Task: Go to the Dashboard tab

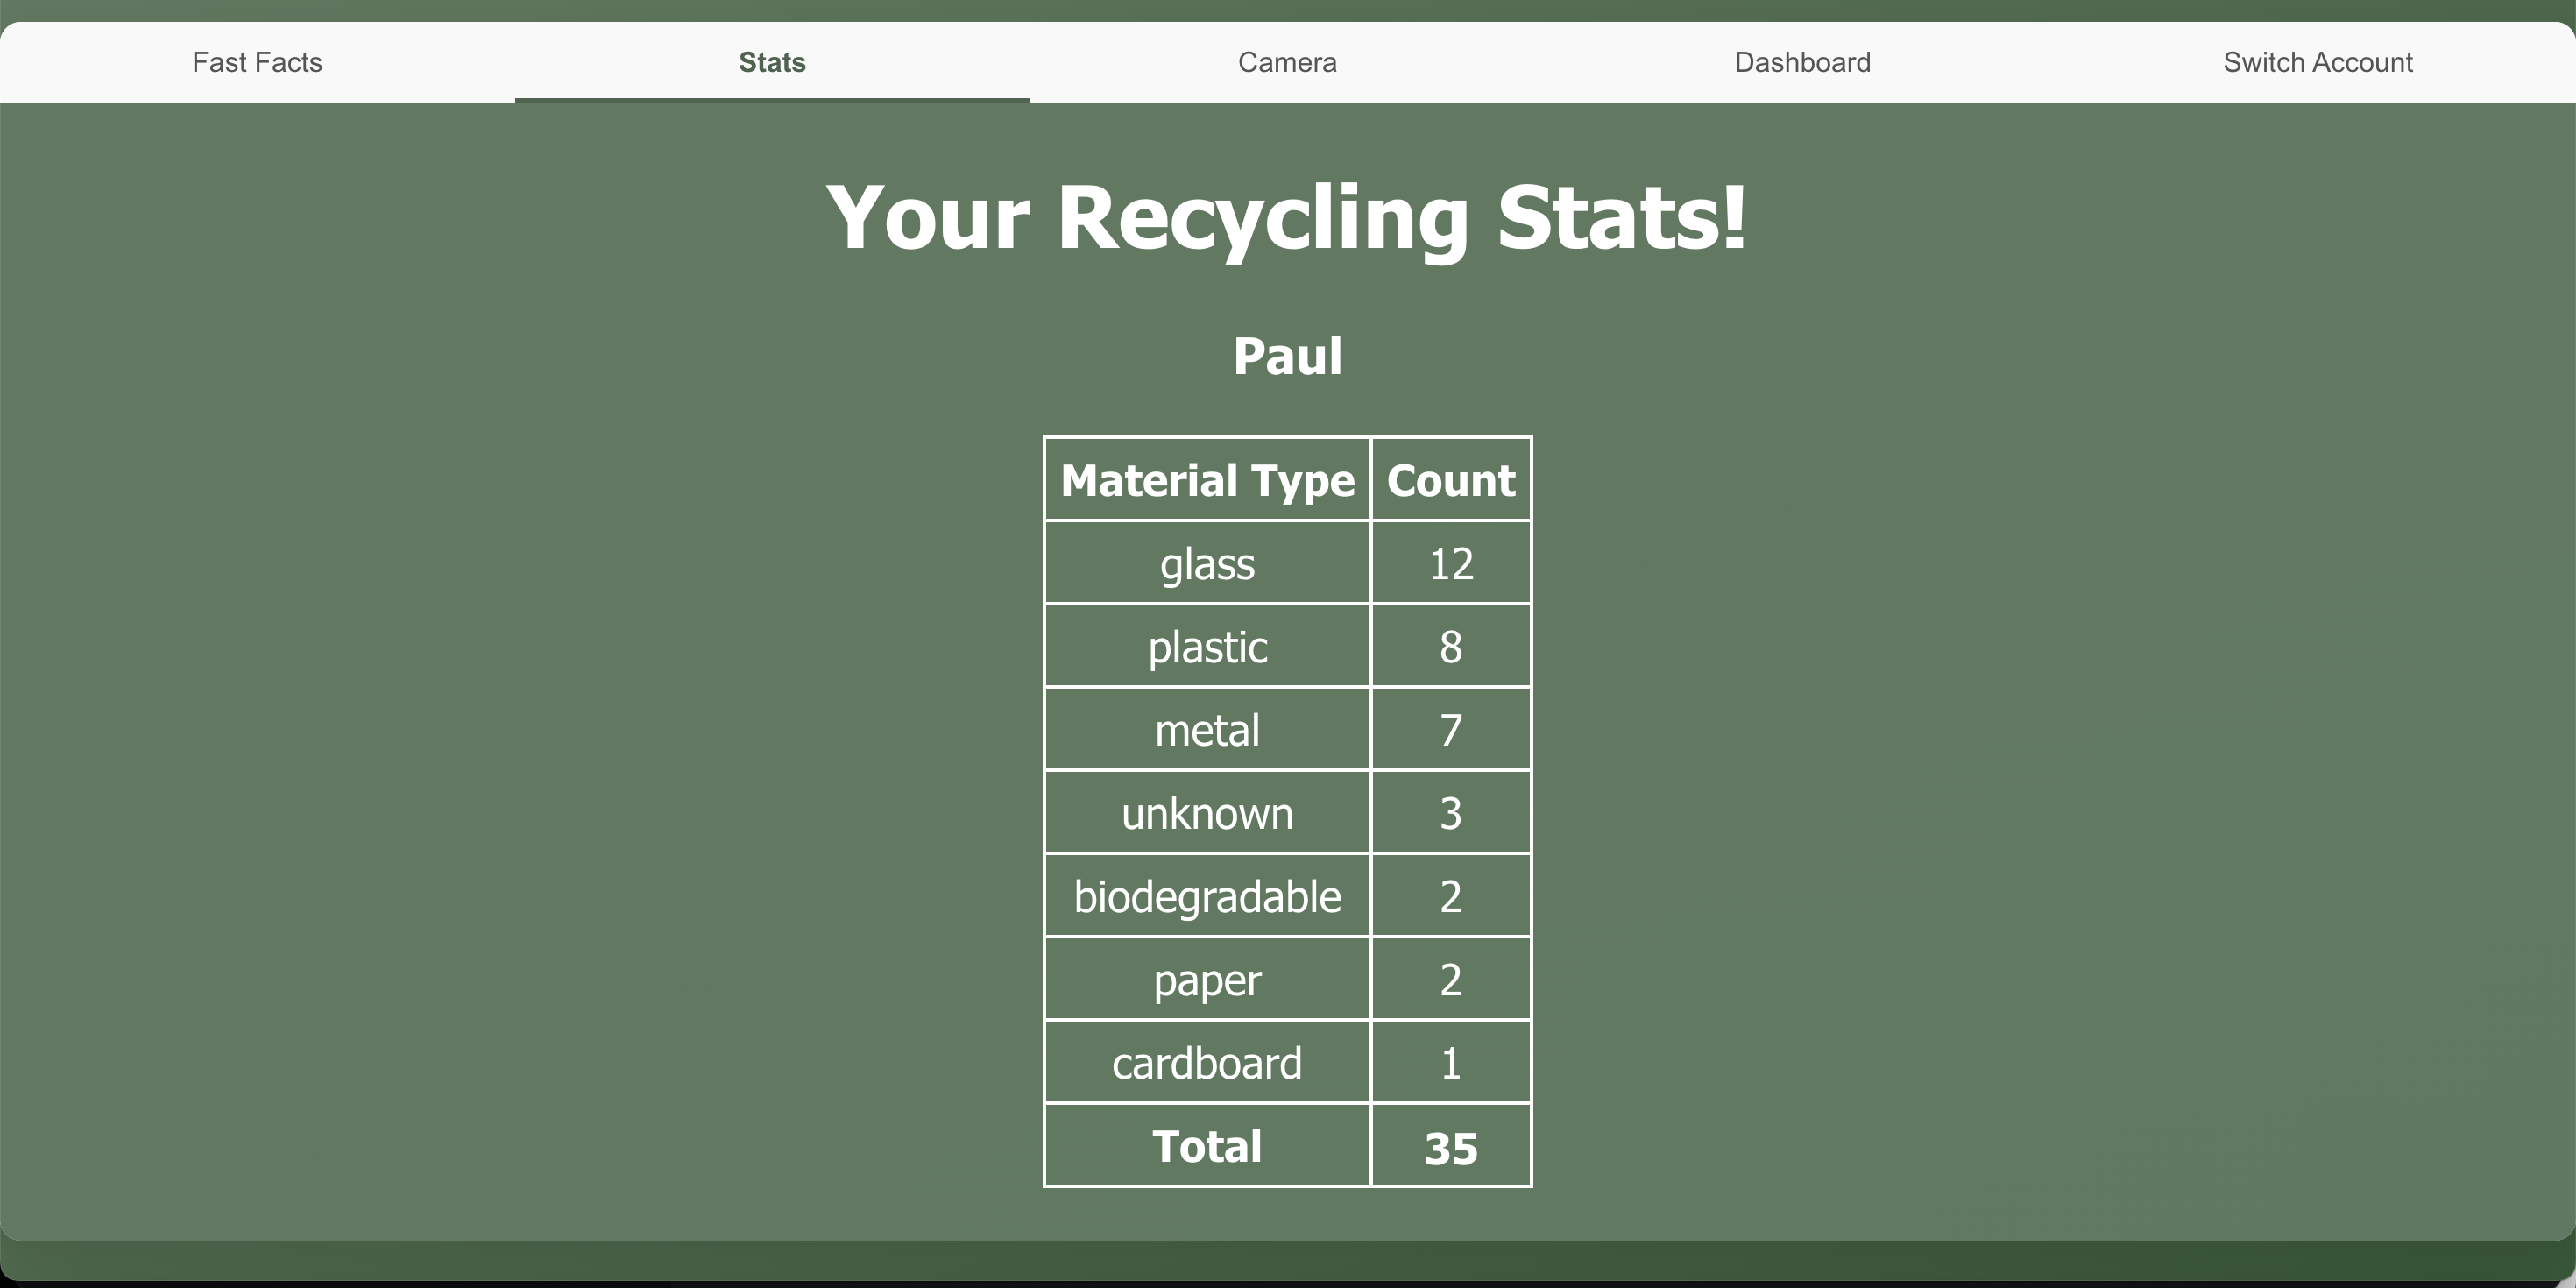Action: coord(1802,62)
